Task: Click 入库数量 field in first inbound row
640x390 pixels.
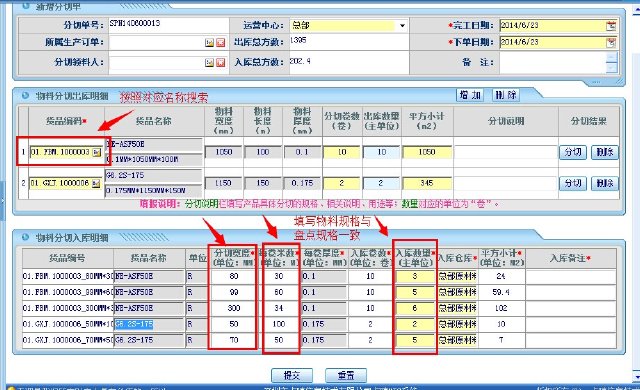Action: click(x=415, y=276)
